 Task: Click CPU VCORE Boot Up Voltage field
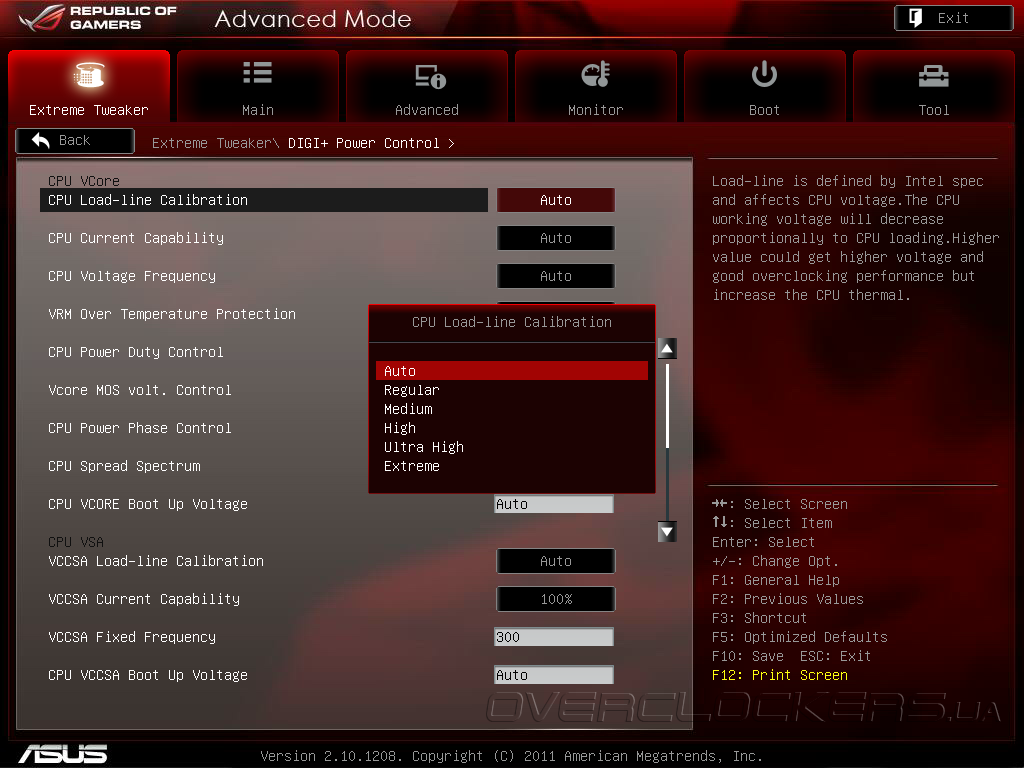[x=554, y=504]
